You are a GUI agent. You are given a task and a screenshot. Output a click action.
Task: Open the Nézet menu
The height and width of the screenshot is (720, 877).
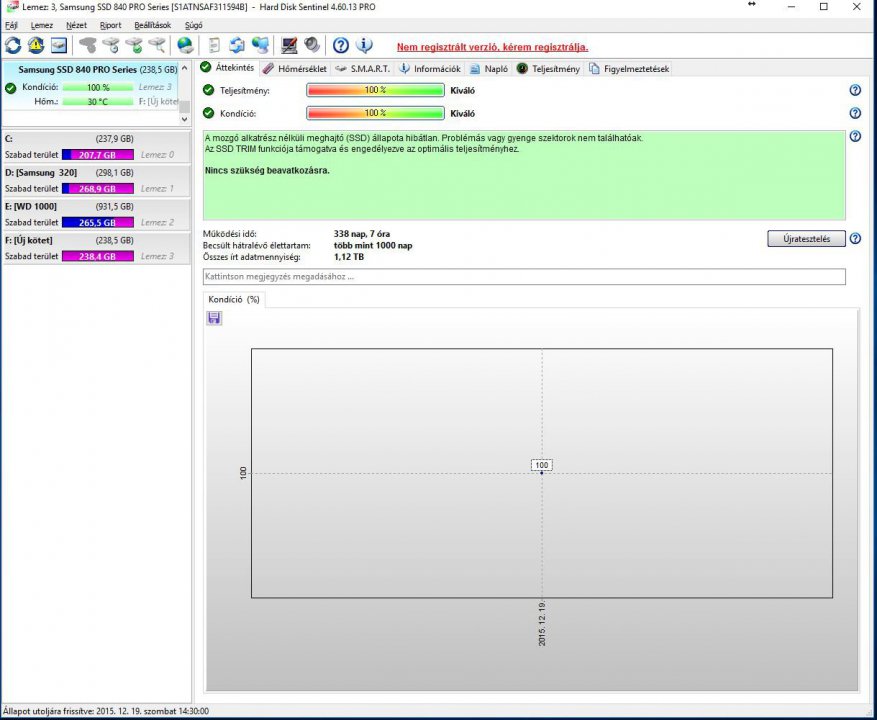pyautogui.click(x=76, y=25)
